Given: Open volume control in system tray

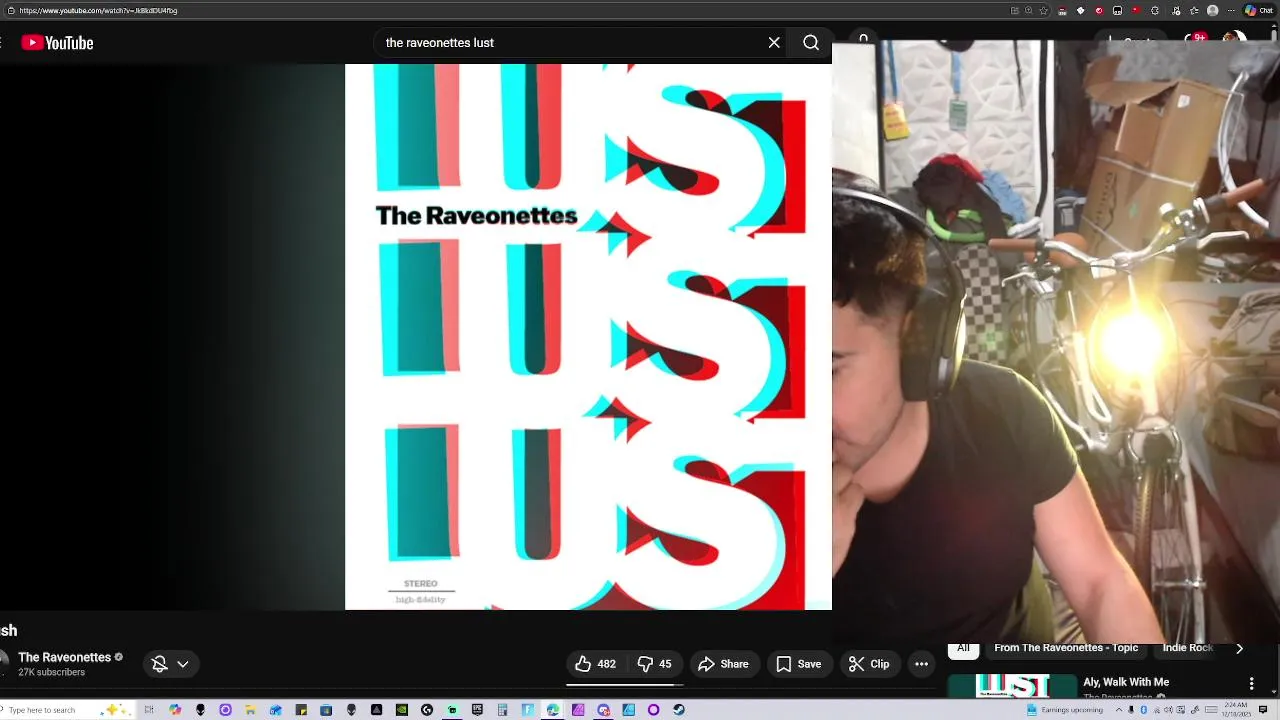Looking at the screenshot, I should coord(1168,710).
